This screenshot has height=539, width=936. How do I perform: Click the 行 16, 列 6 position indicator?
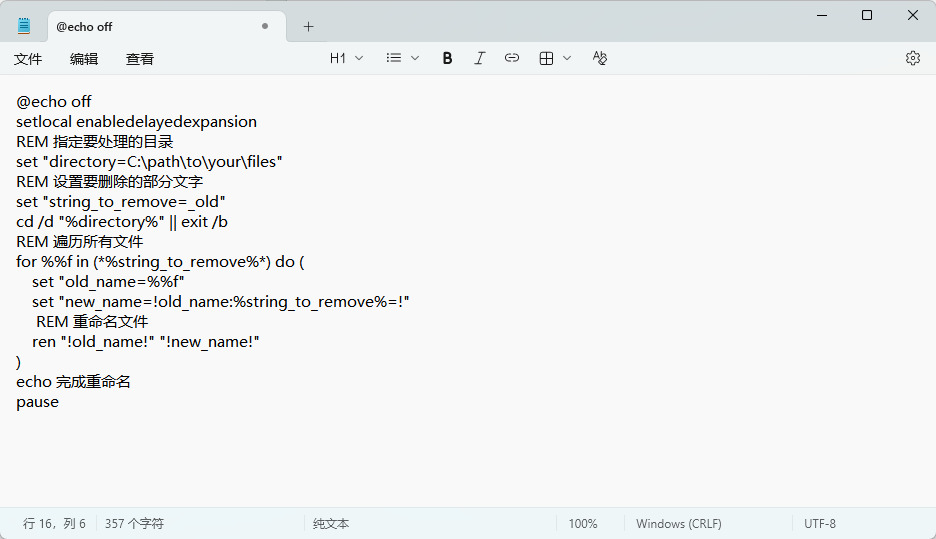[54, 523]
